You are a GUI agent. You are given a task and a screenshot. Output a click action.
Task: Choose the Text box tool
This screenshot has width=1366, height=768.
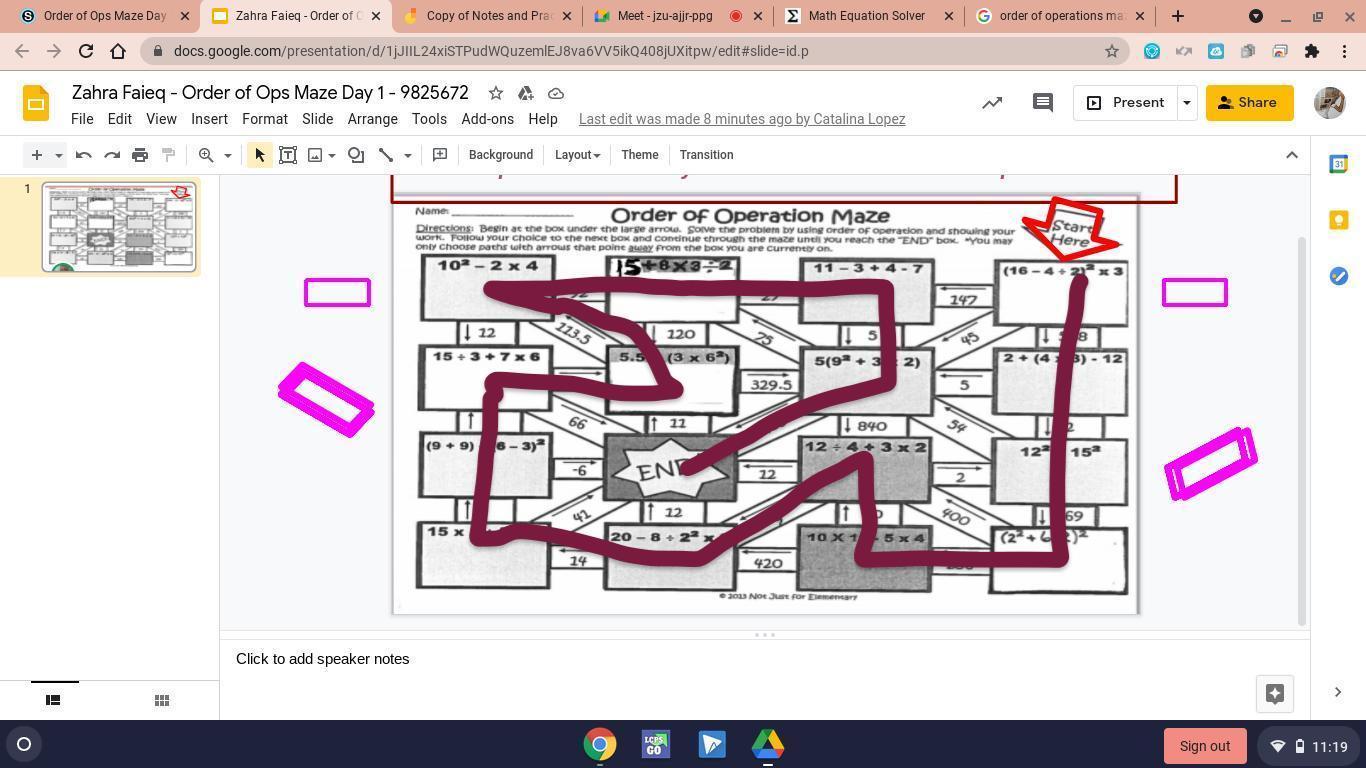[x=288, y=155]
